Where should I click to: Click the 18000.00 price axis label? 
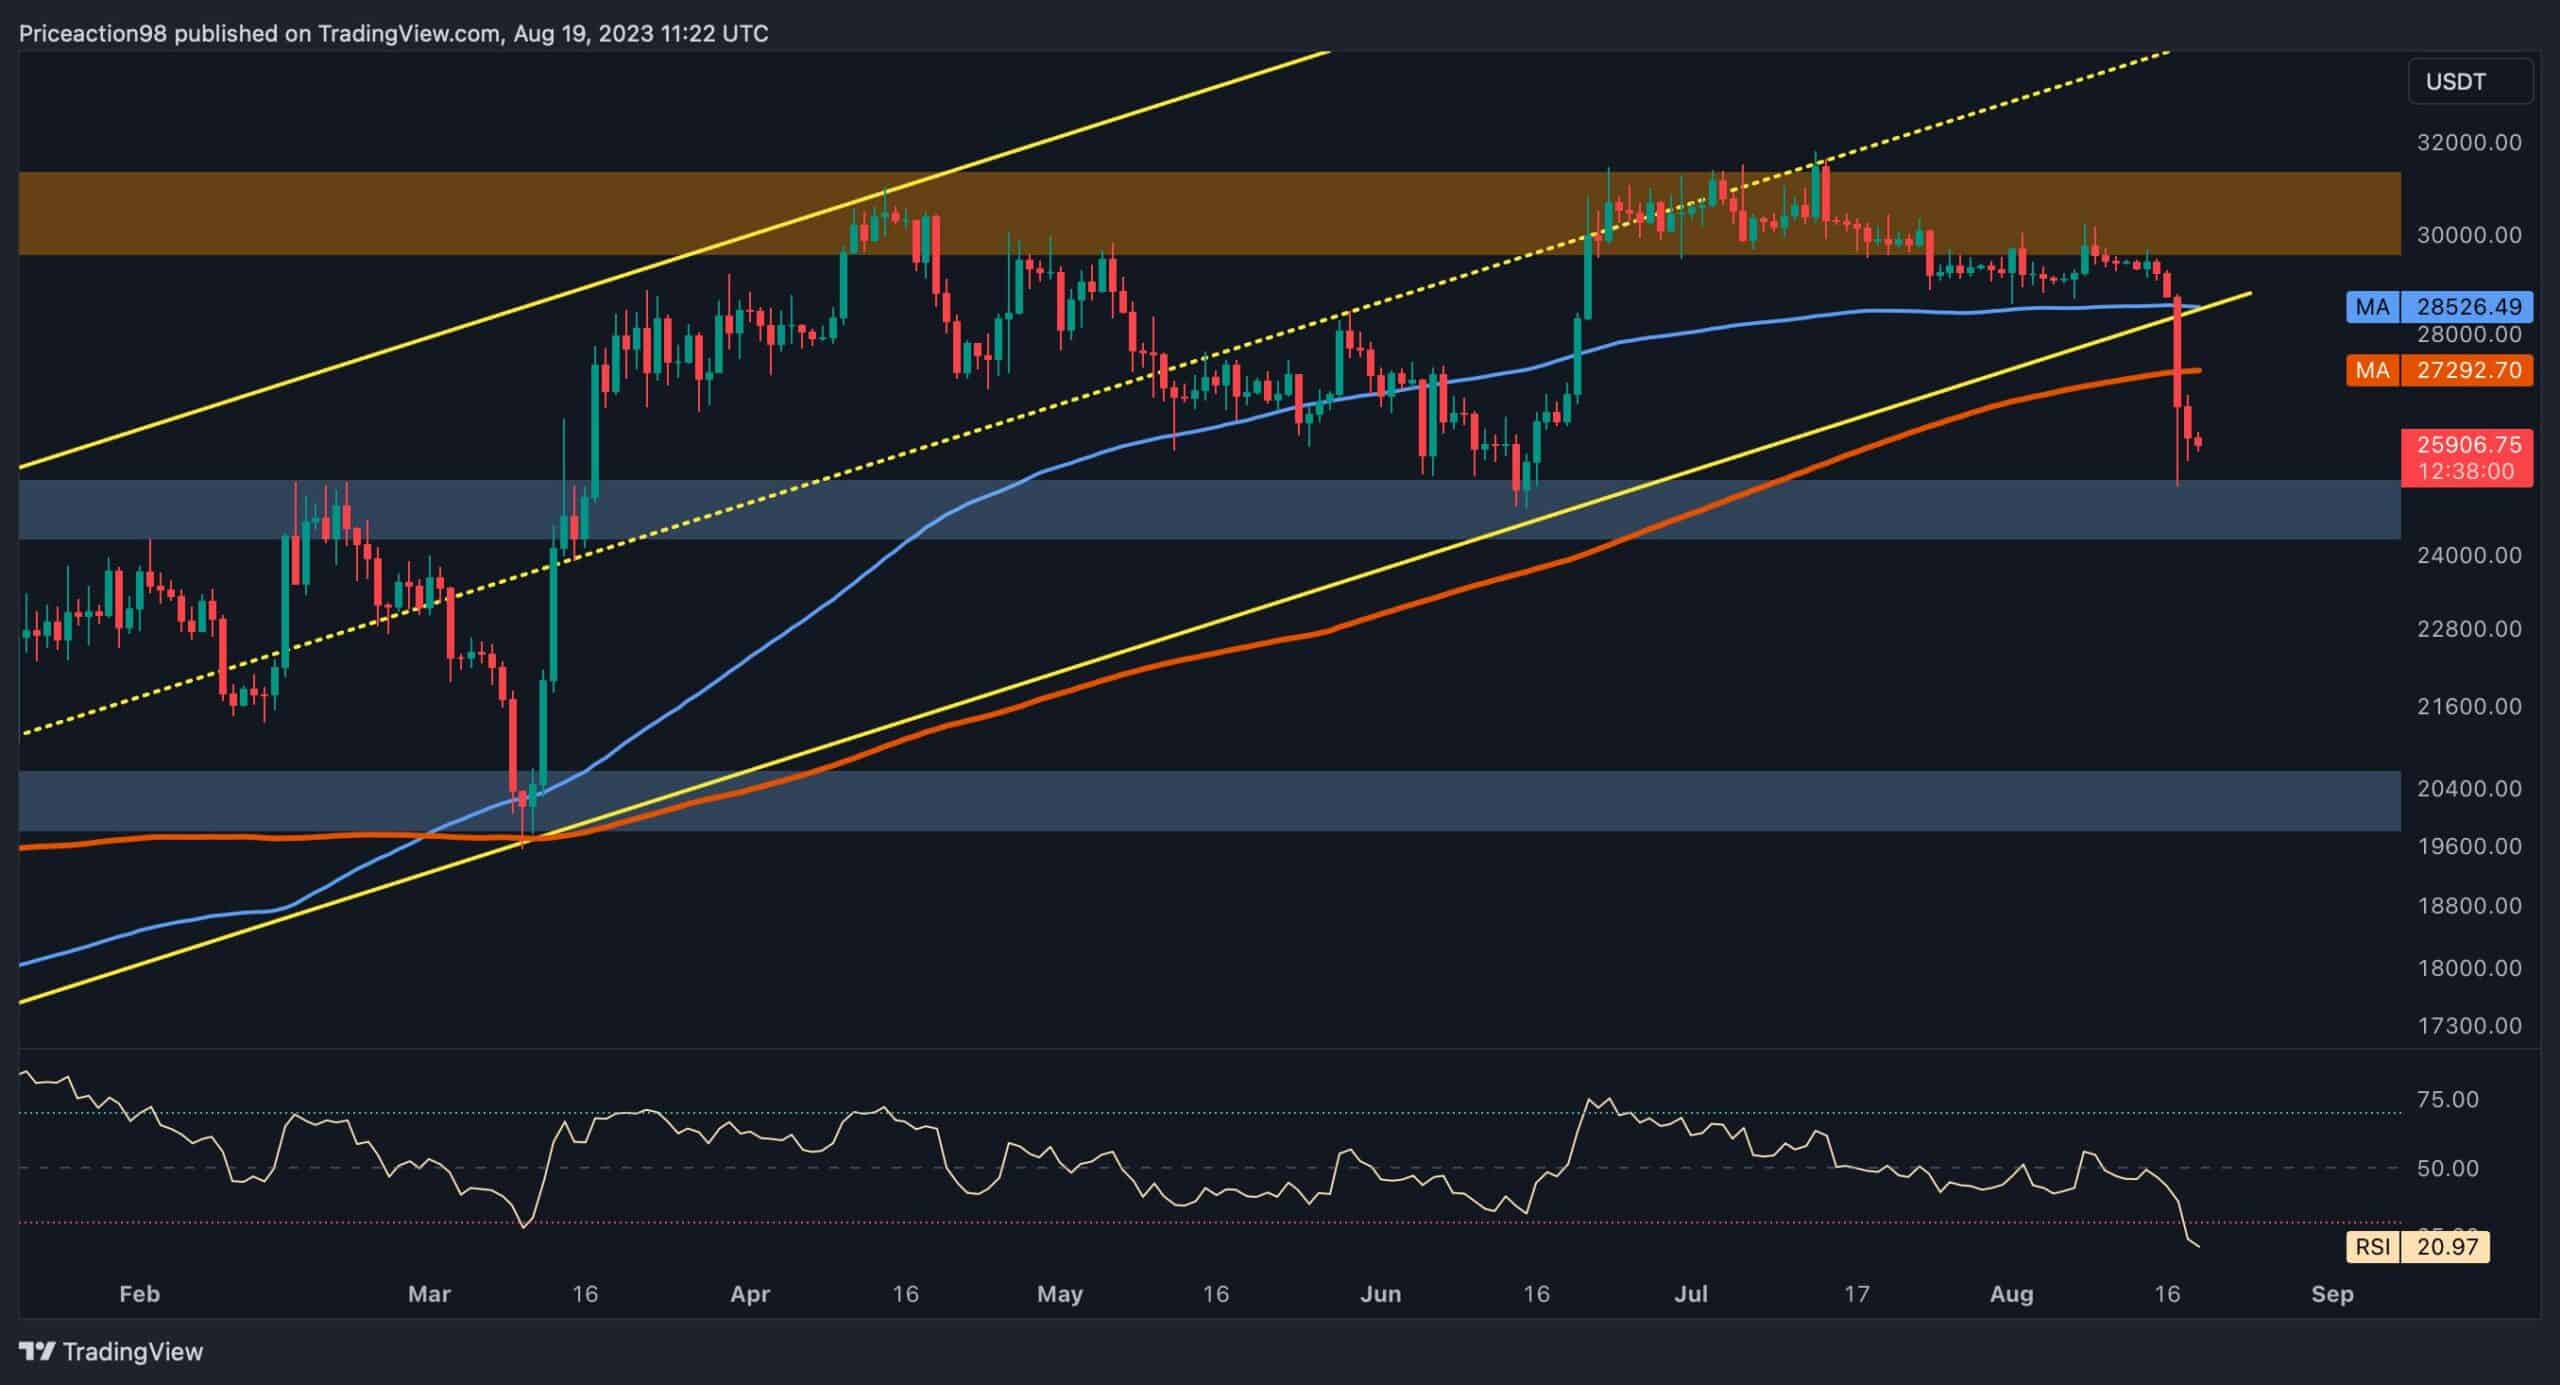pos(2468,968)
